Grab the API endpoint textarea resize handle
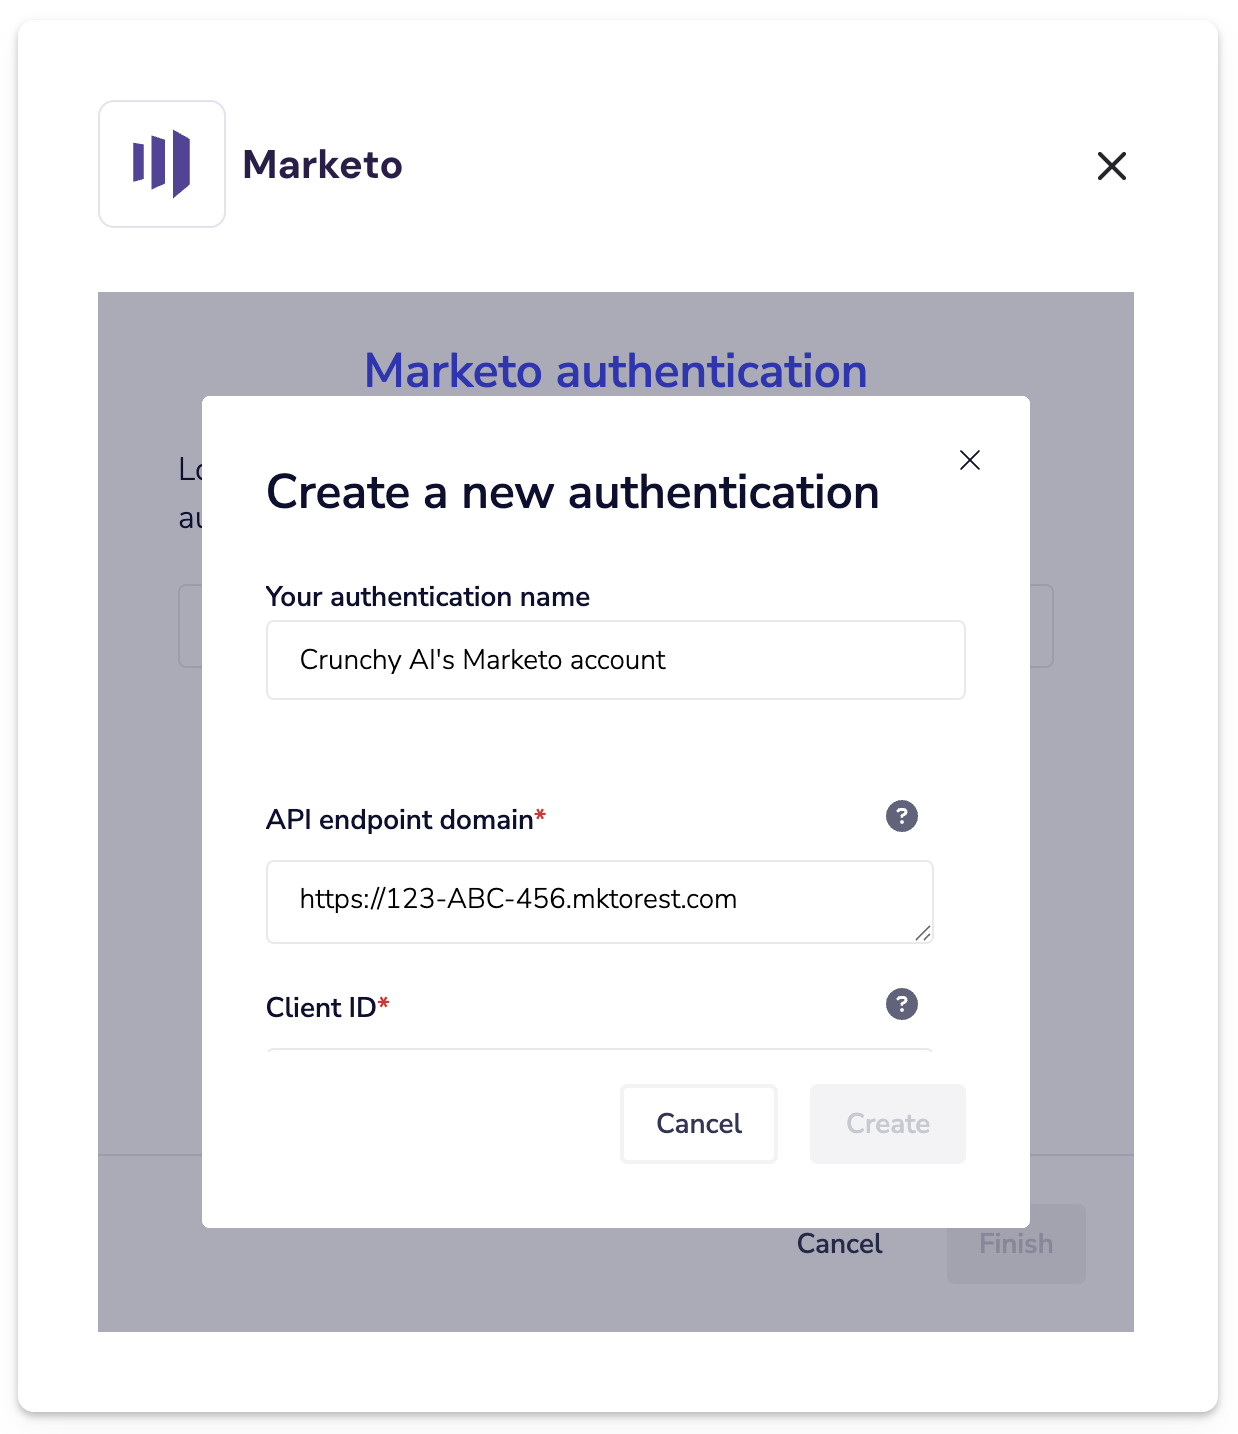This screenshot has height=1434, width=1238. (x=922, y=933)
